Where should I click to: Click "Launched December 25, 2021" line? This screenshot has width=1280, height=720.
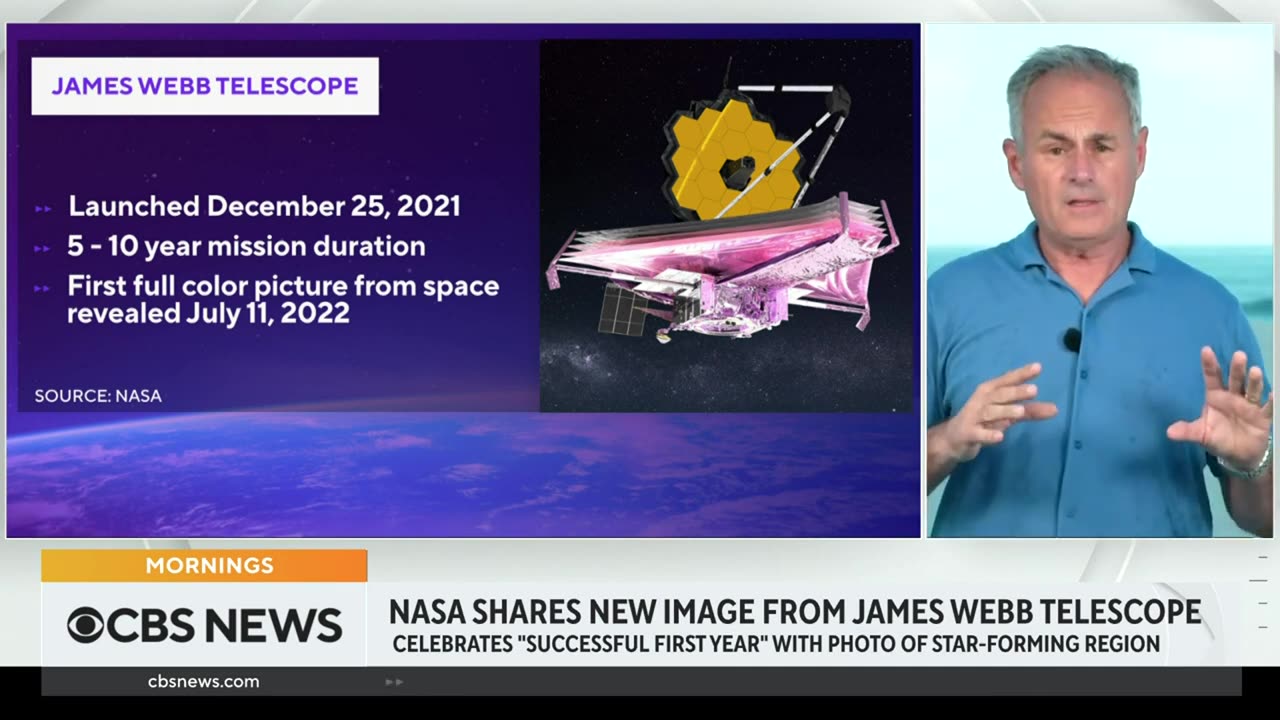click(264, 206)
